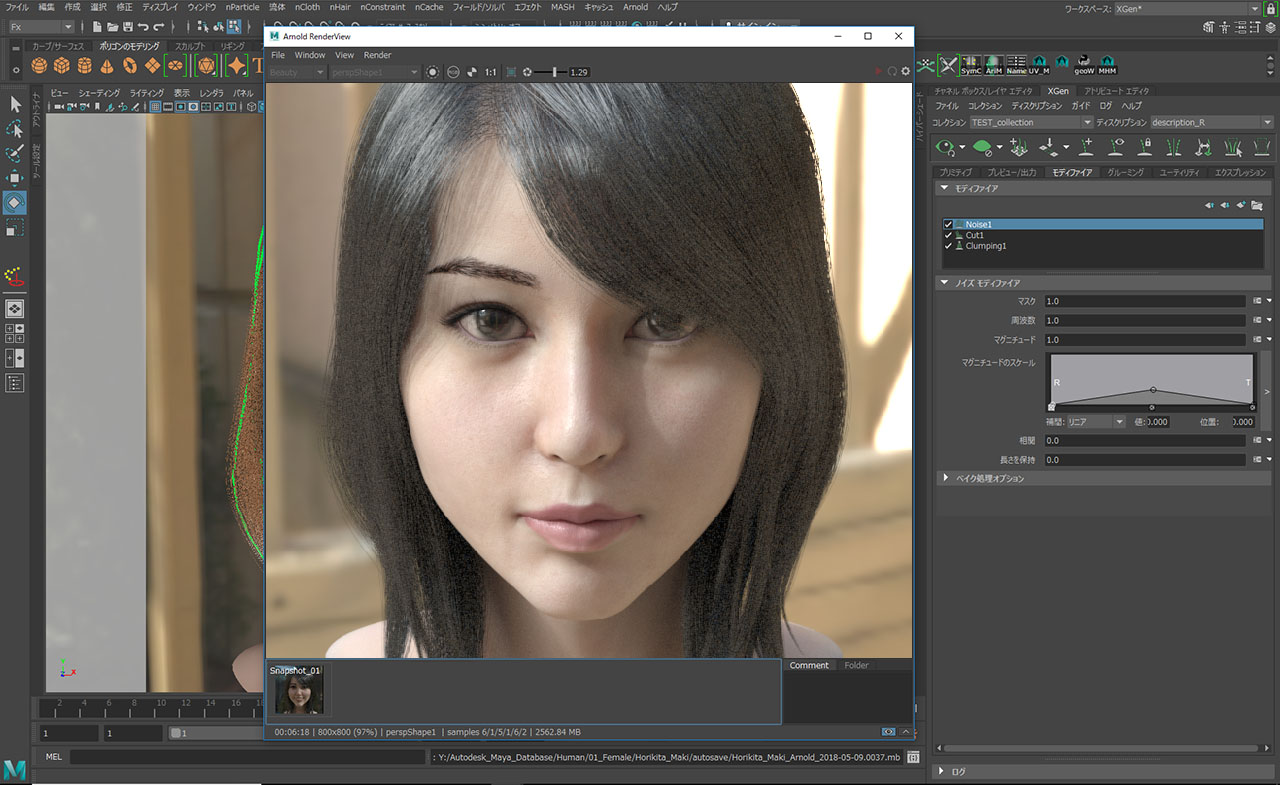
Task: Open modifier folder icon in XGen panel
Action: tap(1257, 205)
